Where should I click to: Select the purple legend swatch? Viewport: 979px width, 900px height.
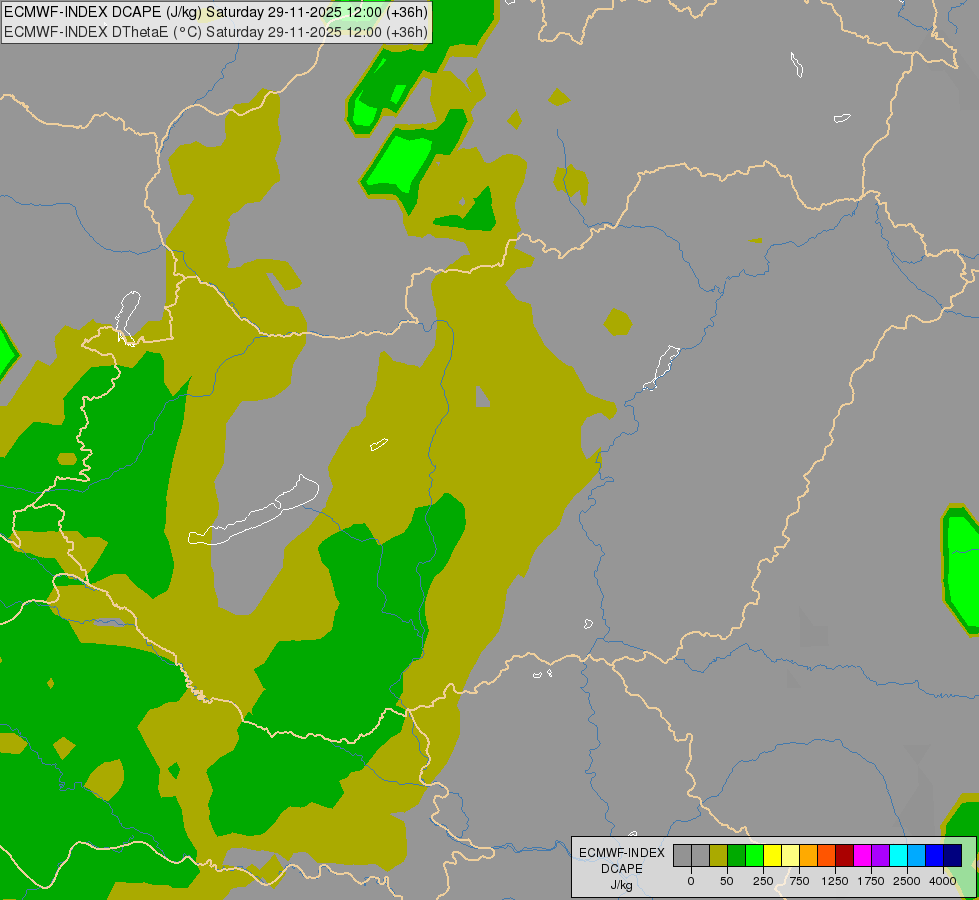[x=881, y=856]
